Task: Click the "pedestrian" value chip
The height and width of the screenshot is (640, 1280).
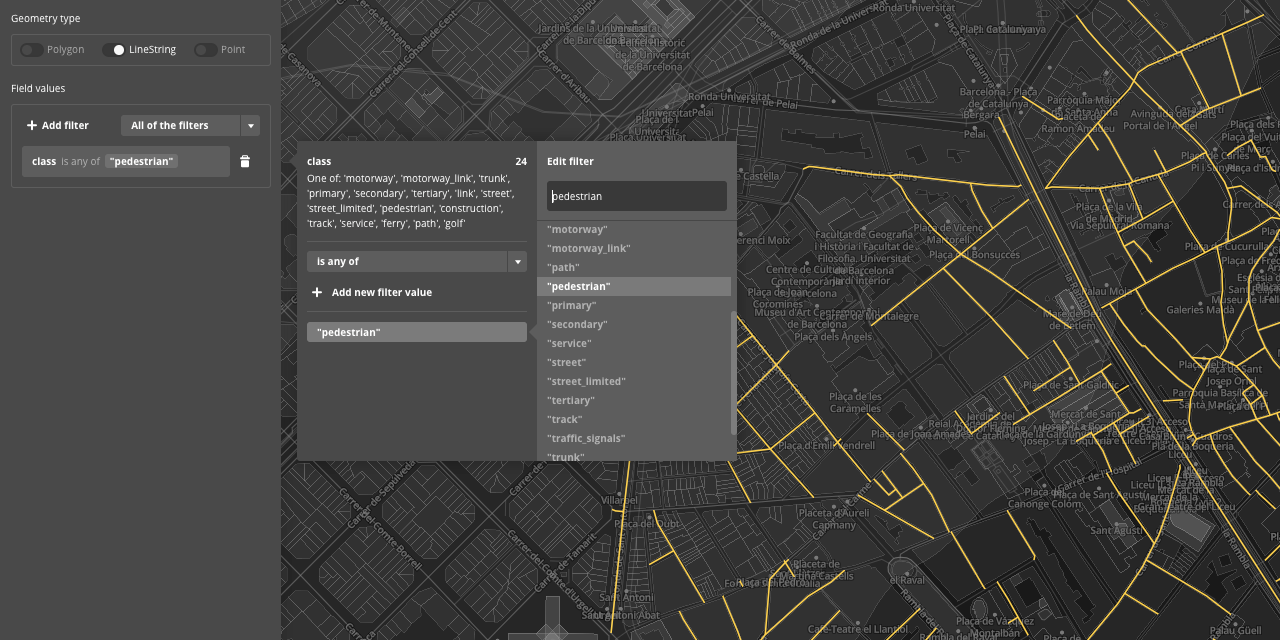Action: [x=416, y=331]
